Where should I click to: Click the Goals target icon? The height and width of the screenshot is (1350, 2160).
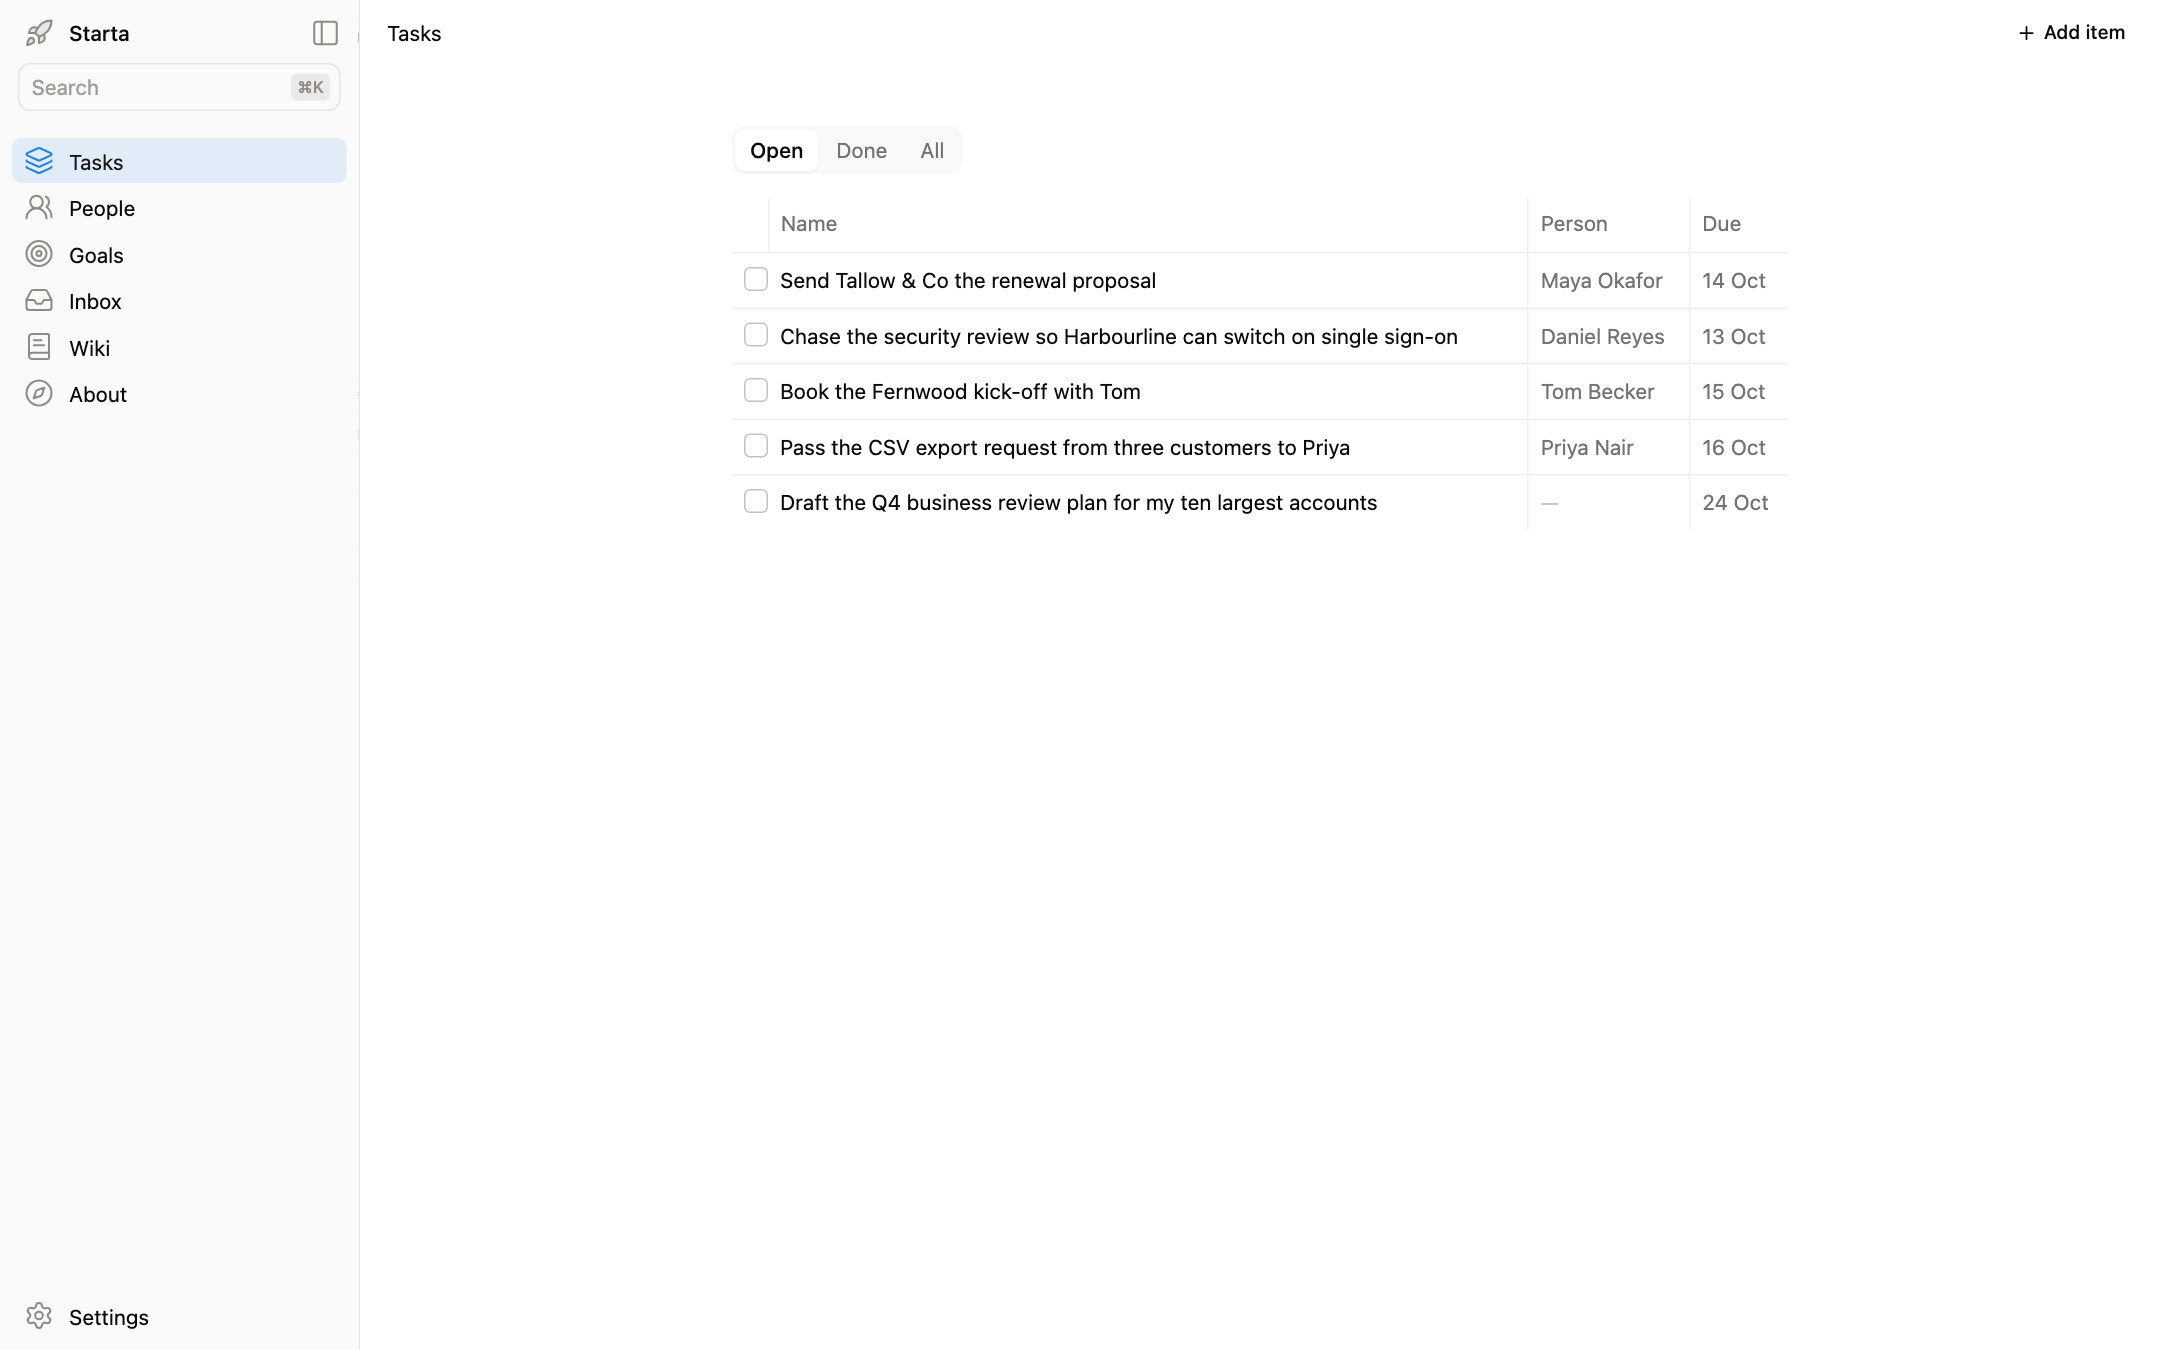(39, 254)
